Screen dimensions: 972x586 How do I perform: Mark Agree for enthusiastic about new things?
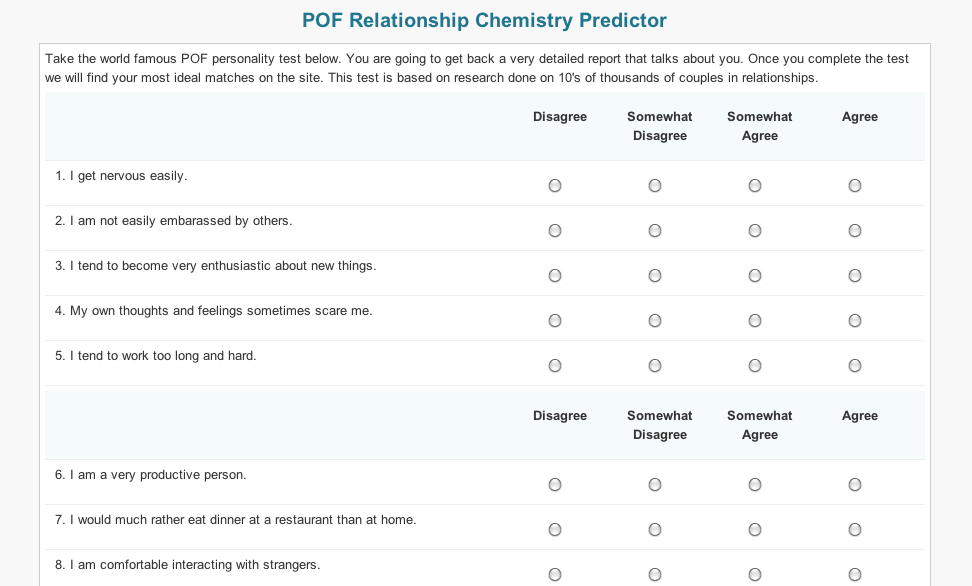coord(855,275)
